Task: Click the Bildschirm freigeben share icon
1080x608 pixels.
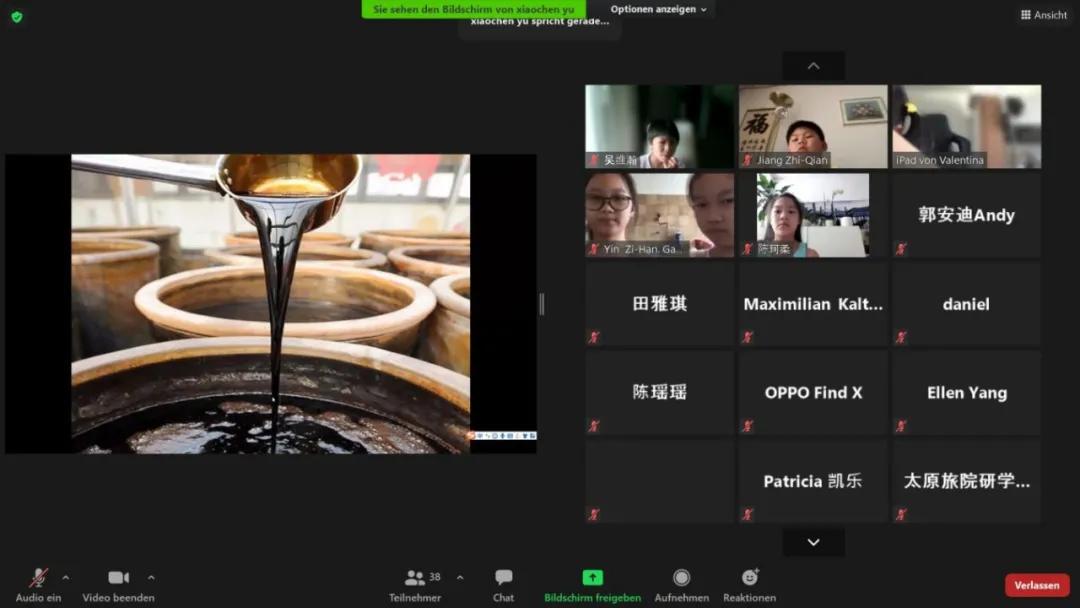Action: coord(593,578)
